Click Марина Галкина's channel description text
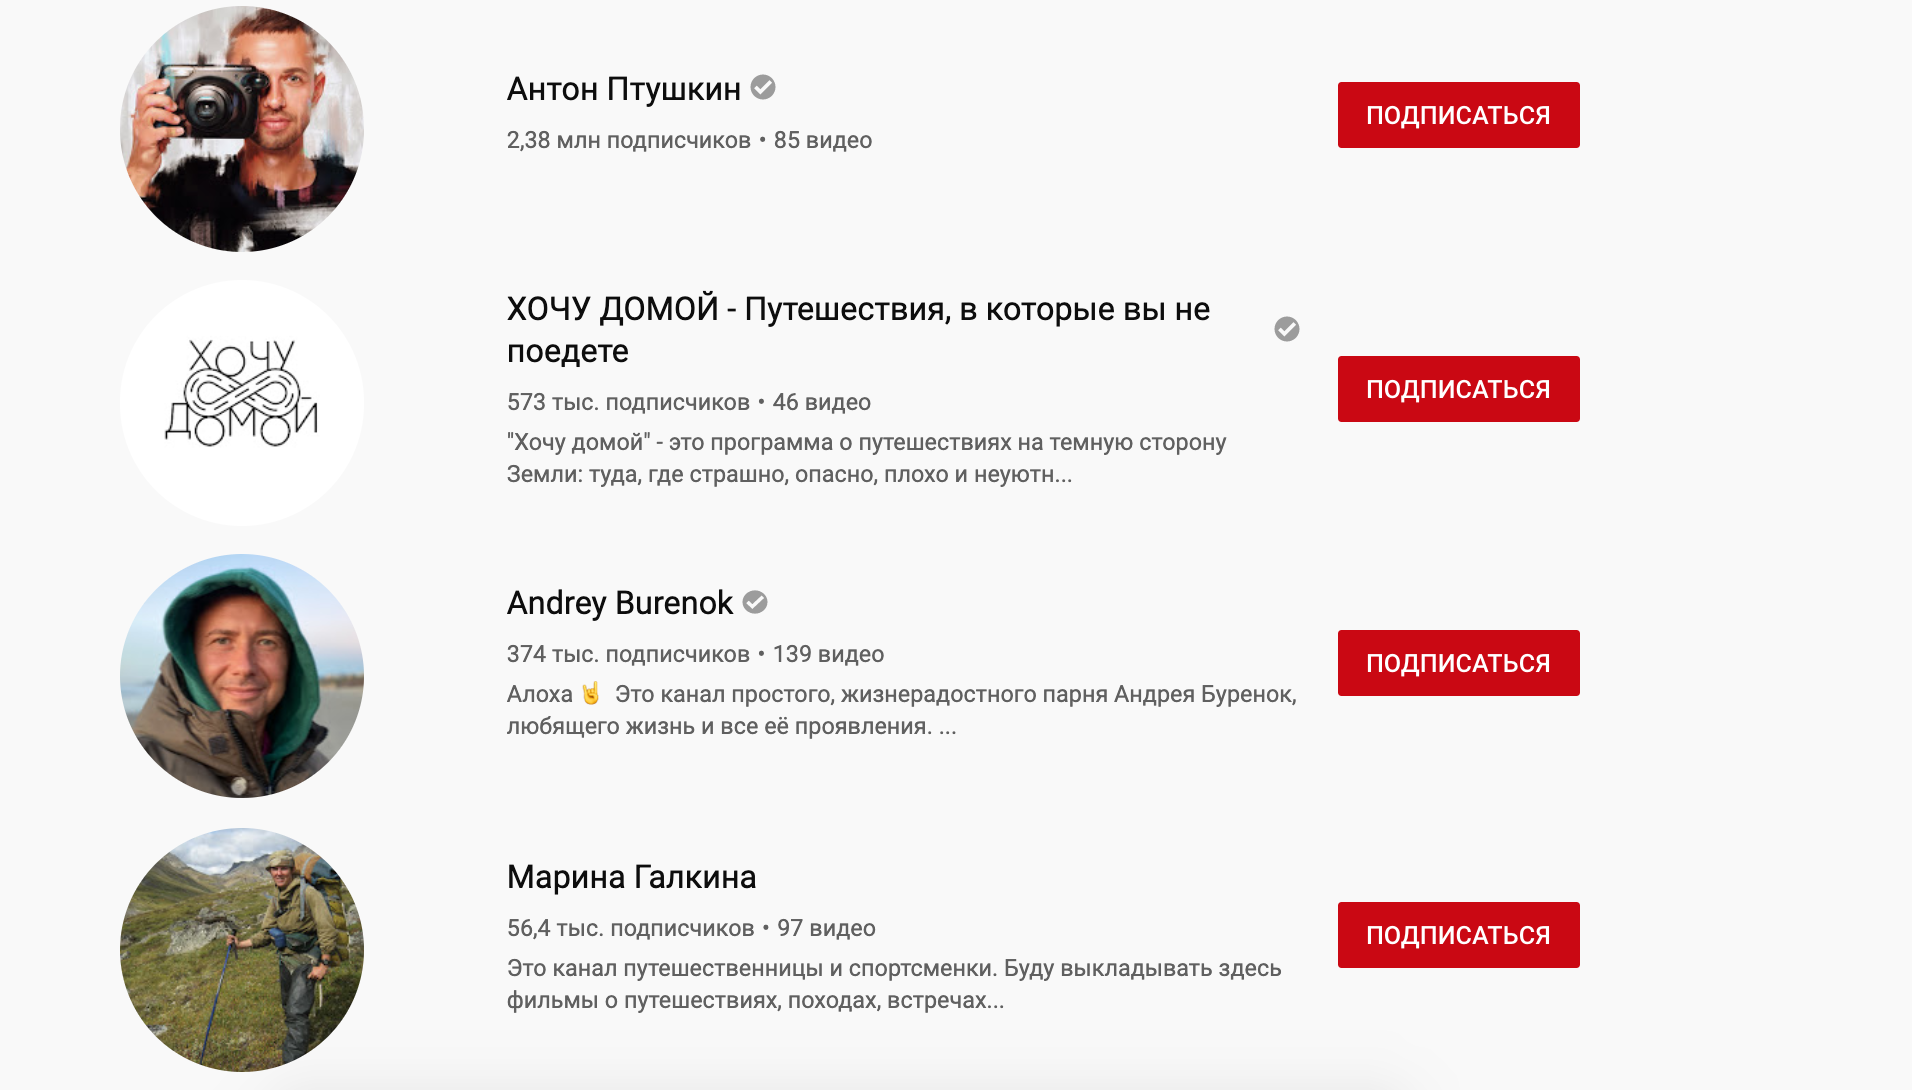The width and height of the screenshot is (1912, 1090). coord(893,984)
